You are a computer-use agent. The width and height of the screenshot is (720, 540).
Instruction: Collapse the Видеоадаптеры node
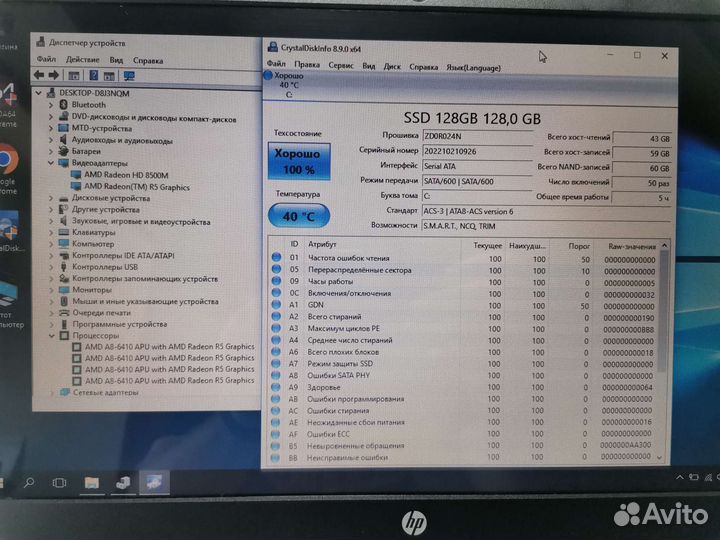click(51, 163)
